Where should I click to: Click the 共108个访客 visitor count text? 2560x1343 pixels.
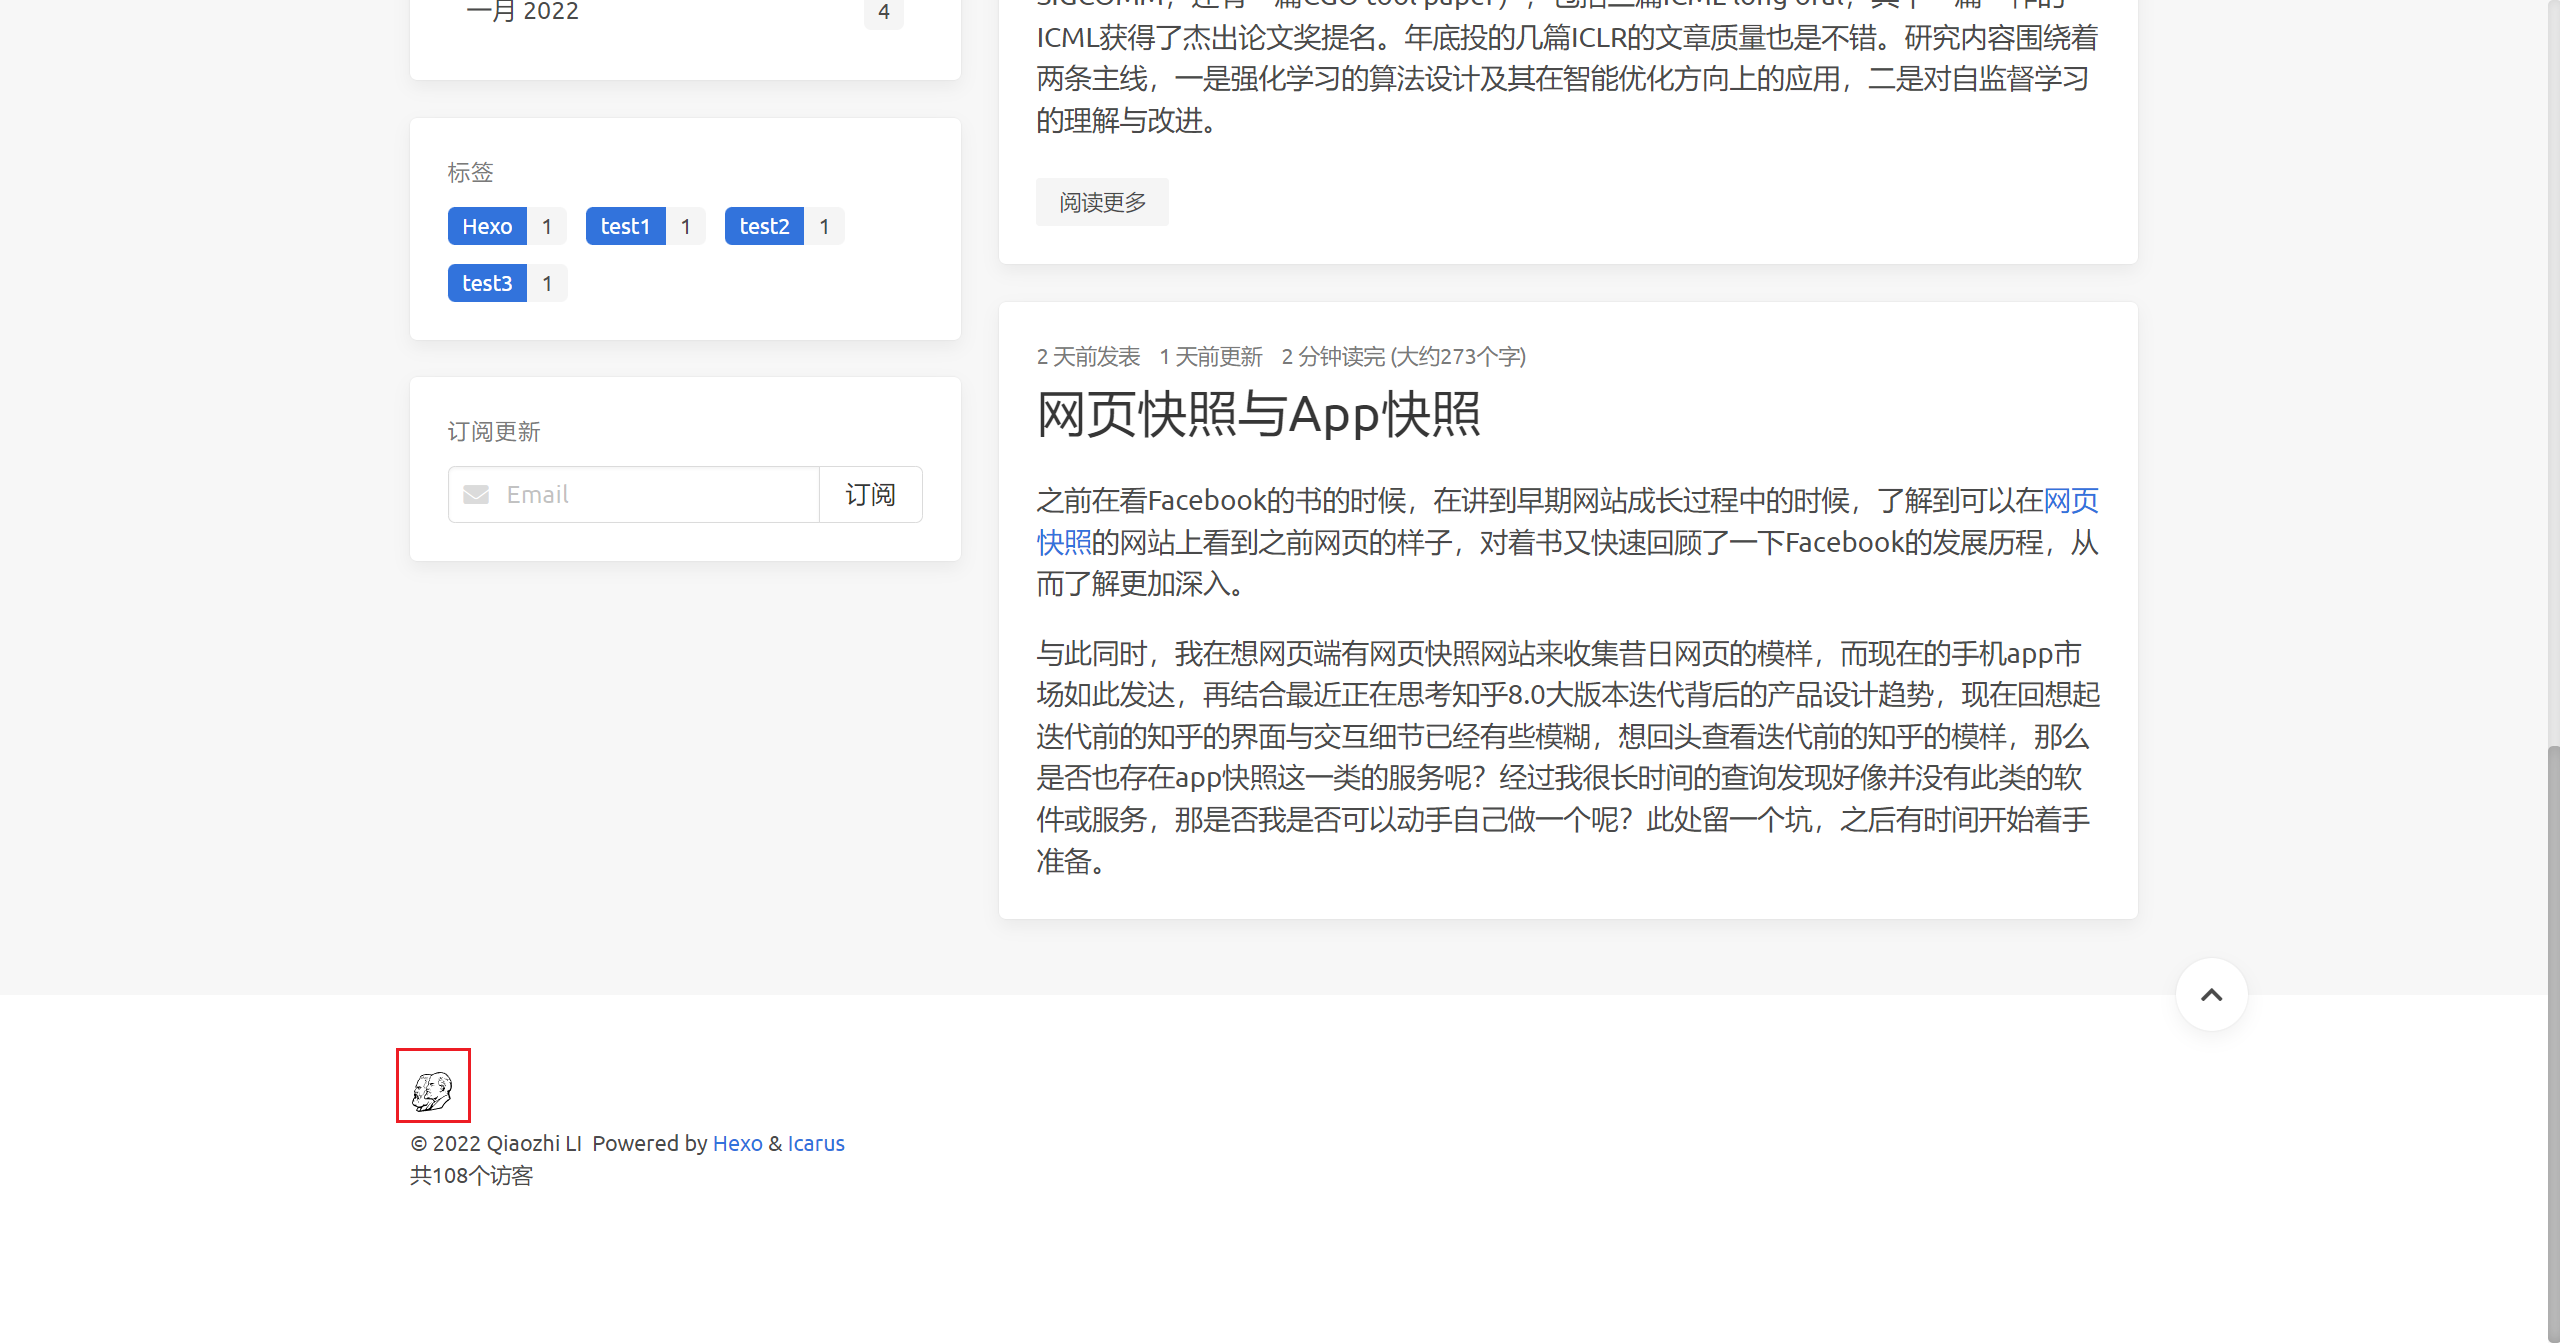click(x=471, y=1175)
